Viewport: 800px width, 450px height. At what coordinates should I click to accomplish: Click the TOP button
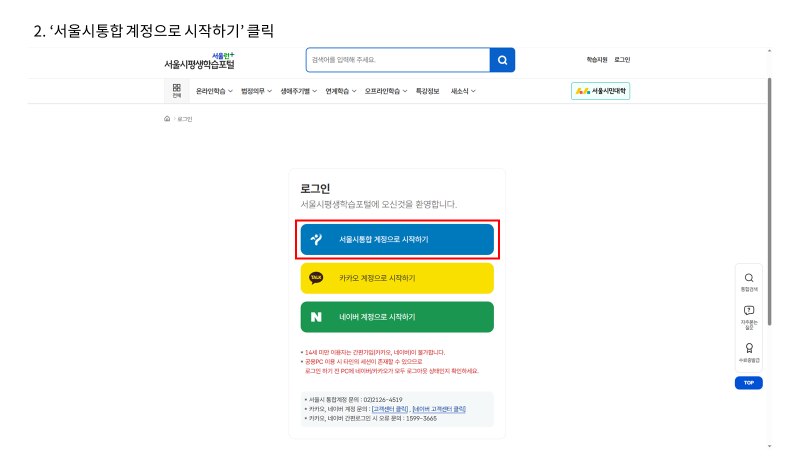[748, 383]
